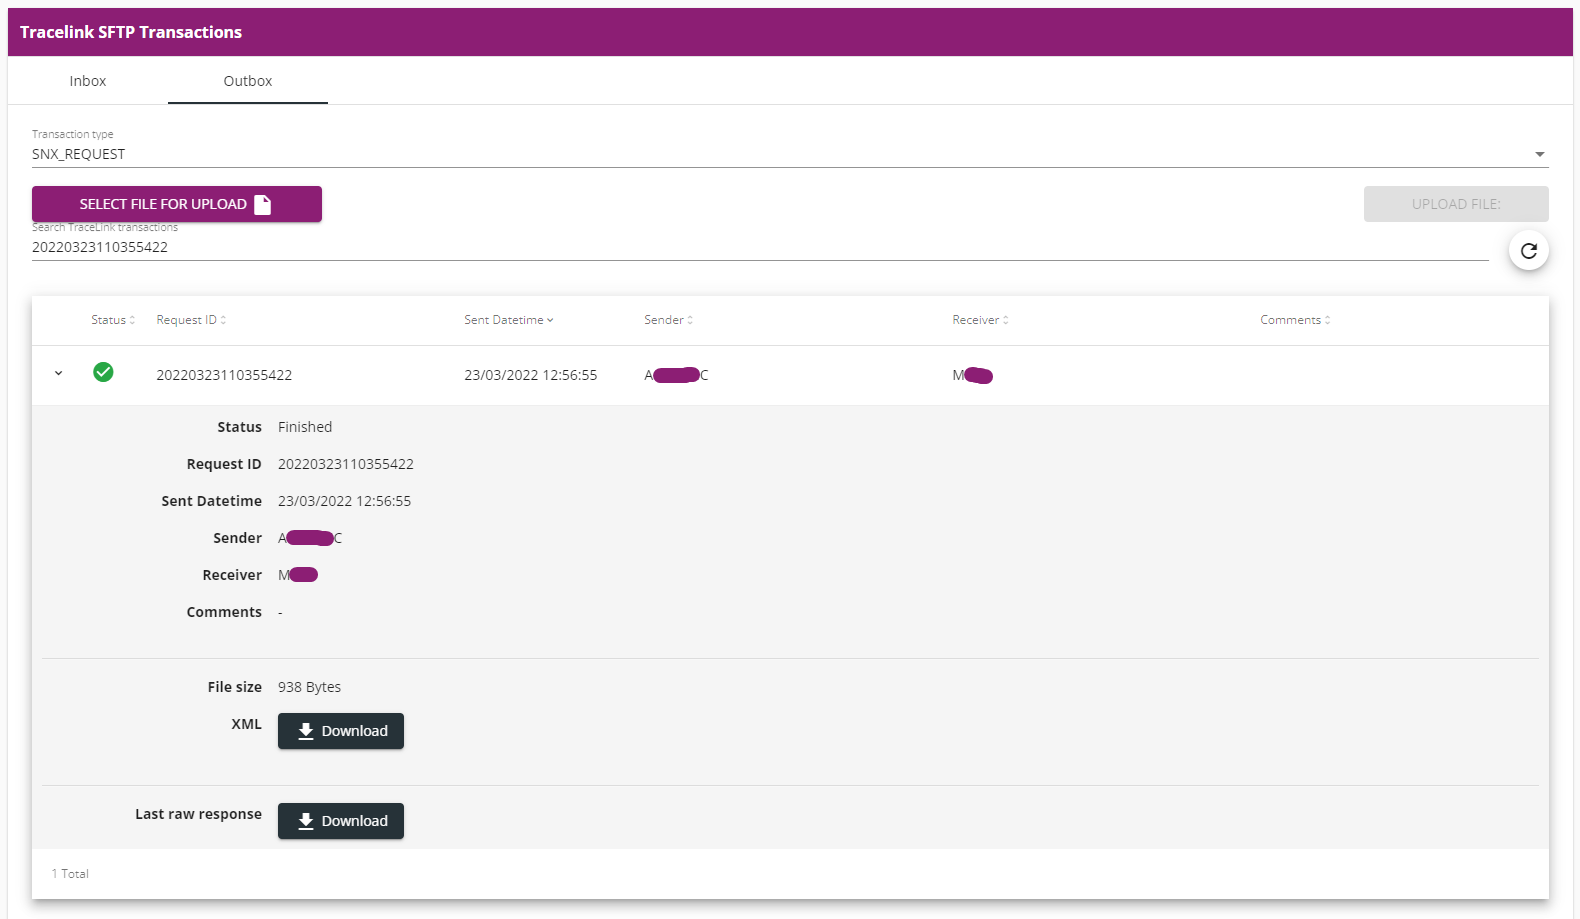Click Select File For Upload button
The width and height of the screenshot is (1580, 919).
pyautogui.click(x=177, y=204)
